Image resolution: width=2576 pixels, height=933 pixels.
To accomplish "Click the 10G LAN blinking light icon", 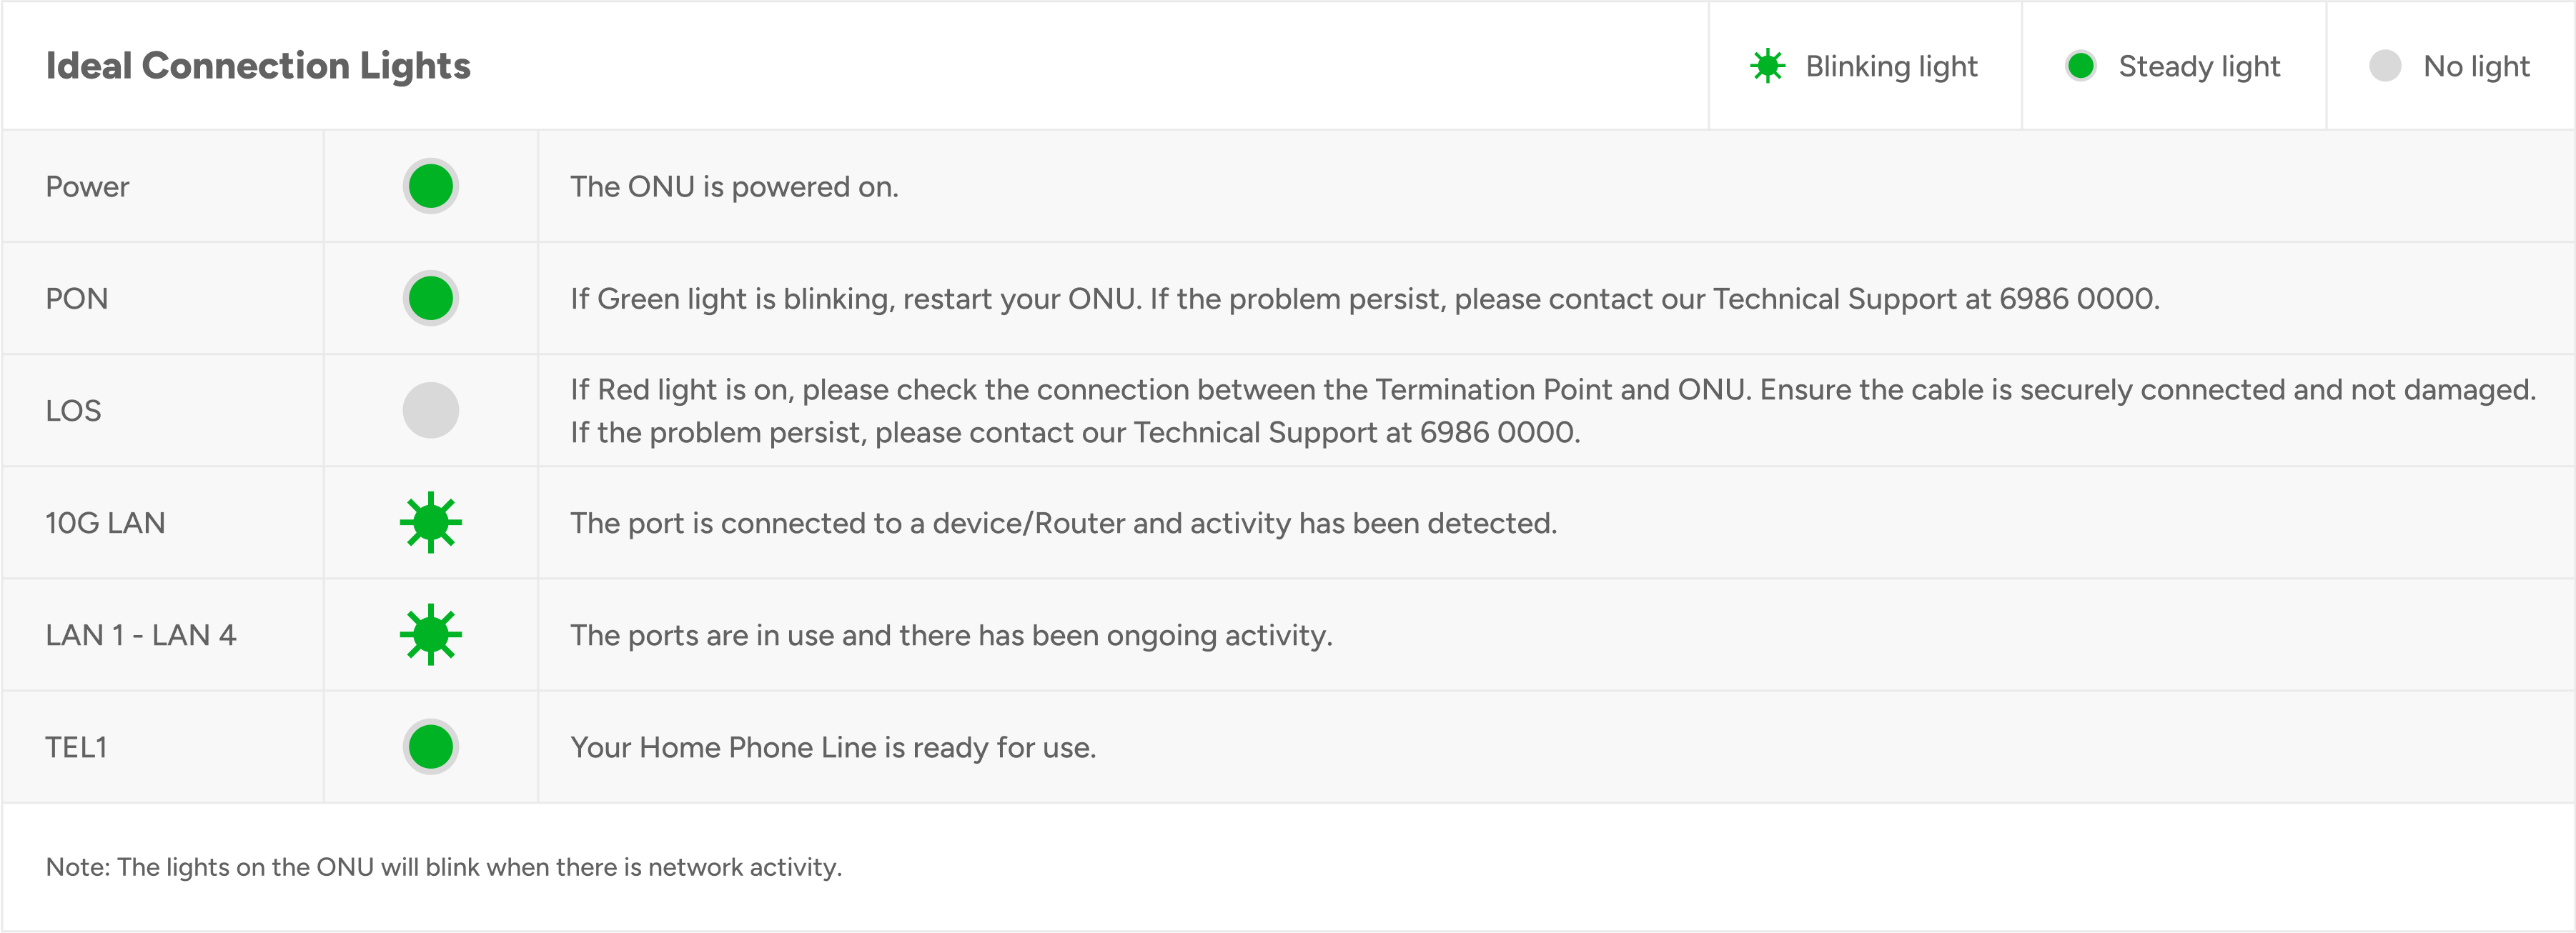I will [x=430, y=522].
